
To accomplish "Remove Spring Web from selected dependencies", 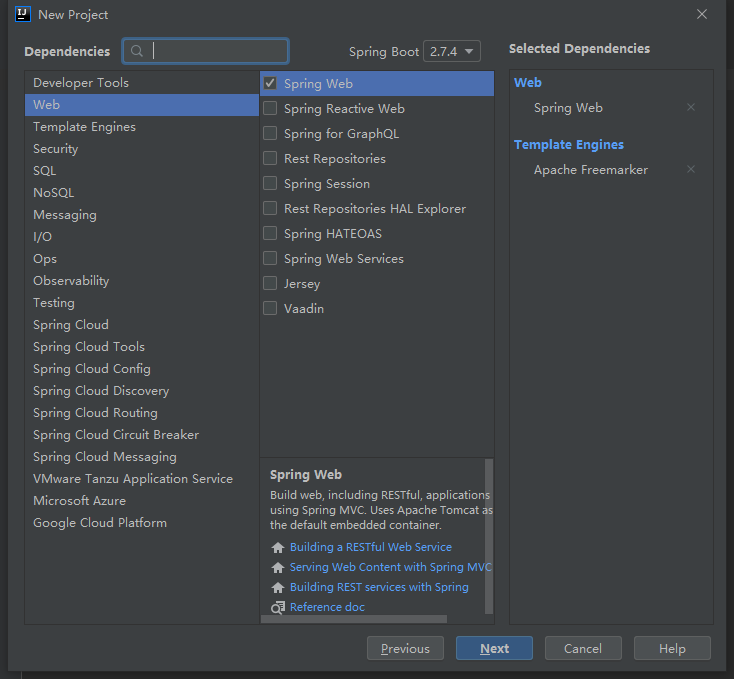I will click(x=690, y=107).
